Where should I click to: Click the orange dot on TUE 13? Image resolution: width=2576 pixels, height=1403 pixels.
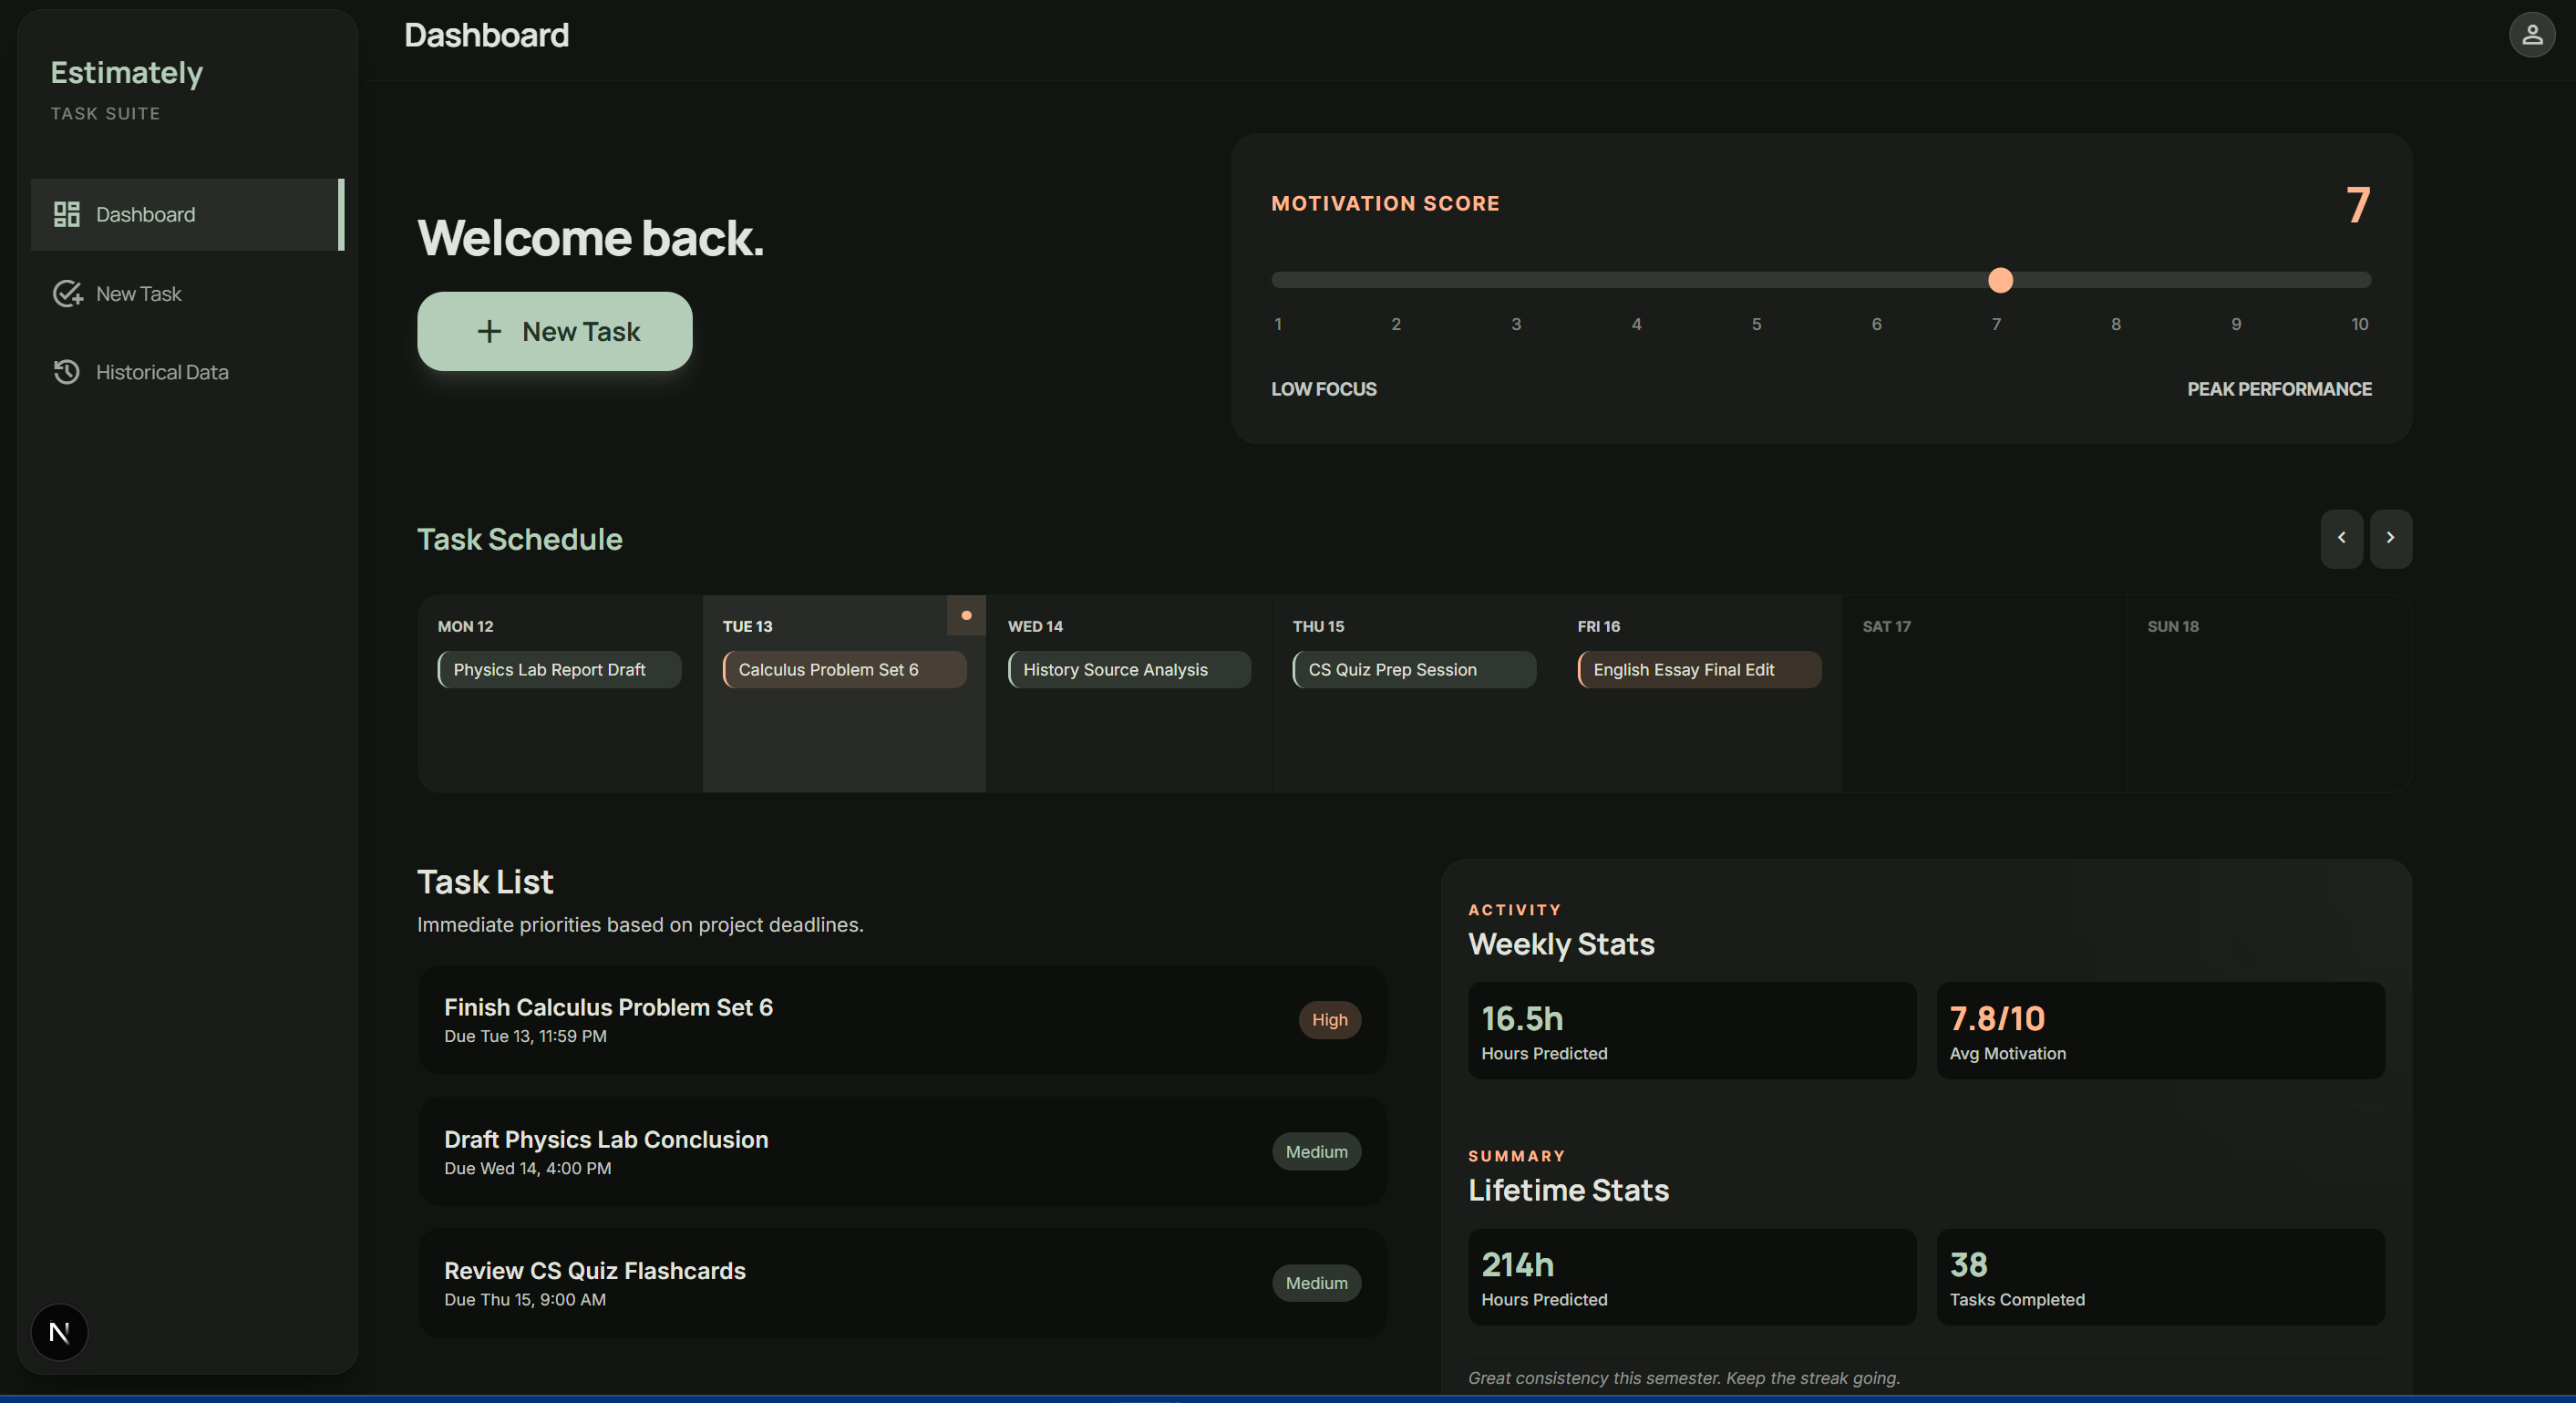[966, 615]
